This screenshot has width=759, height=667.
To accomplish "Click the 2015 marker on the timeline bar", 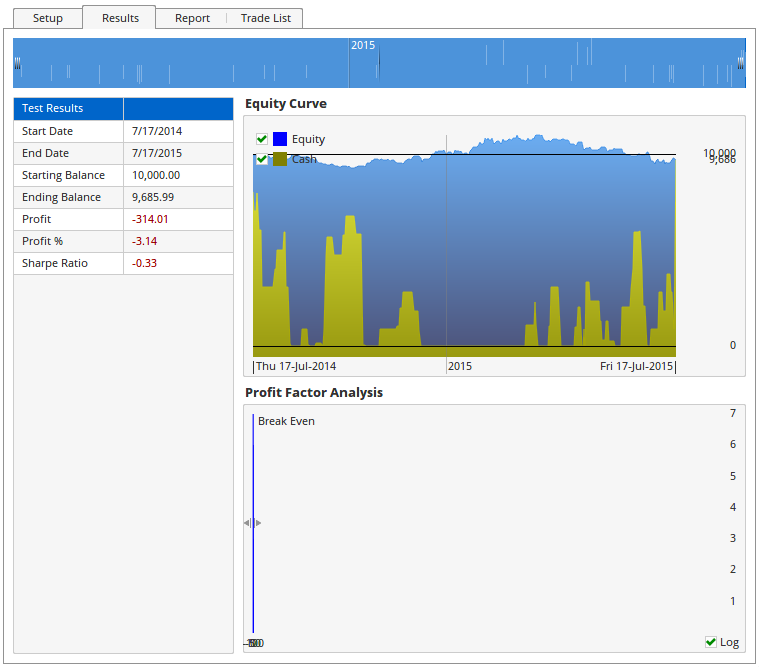I will tap(363, 45).
